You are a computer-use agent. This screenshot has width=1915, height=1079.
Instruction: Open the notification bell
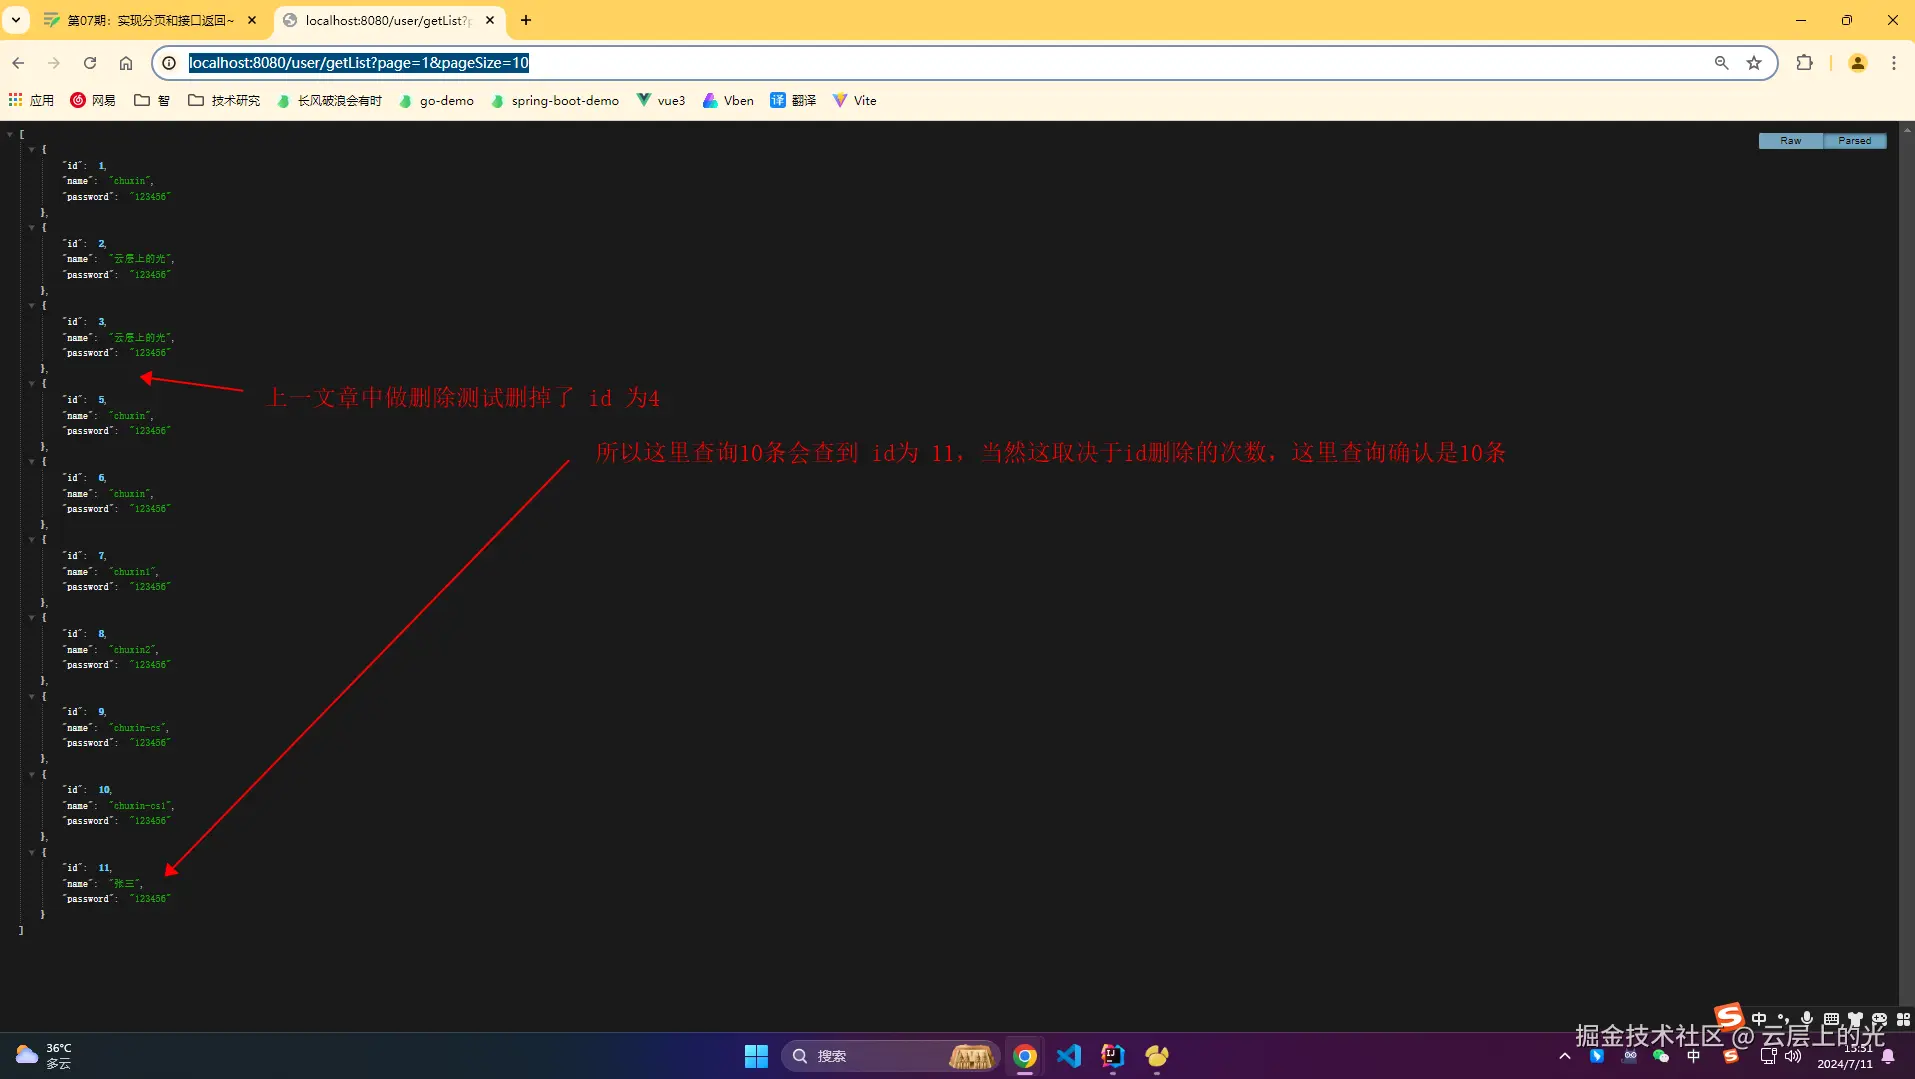tap(1888, 1056)
